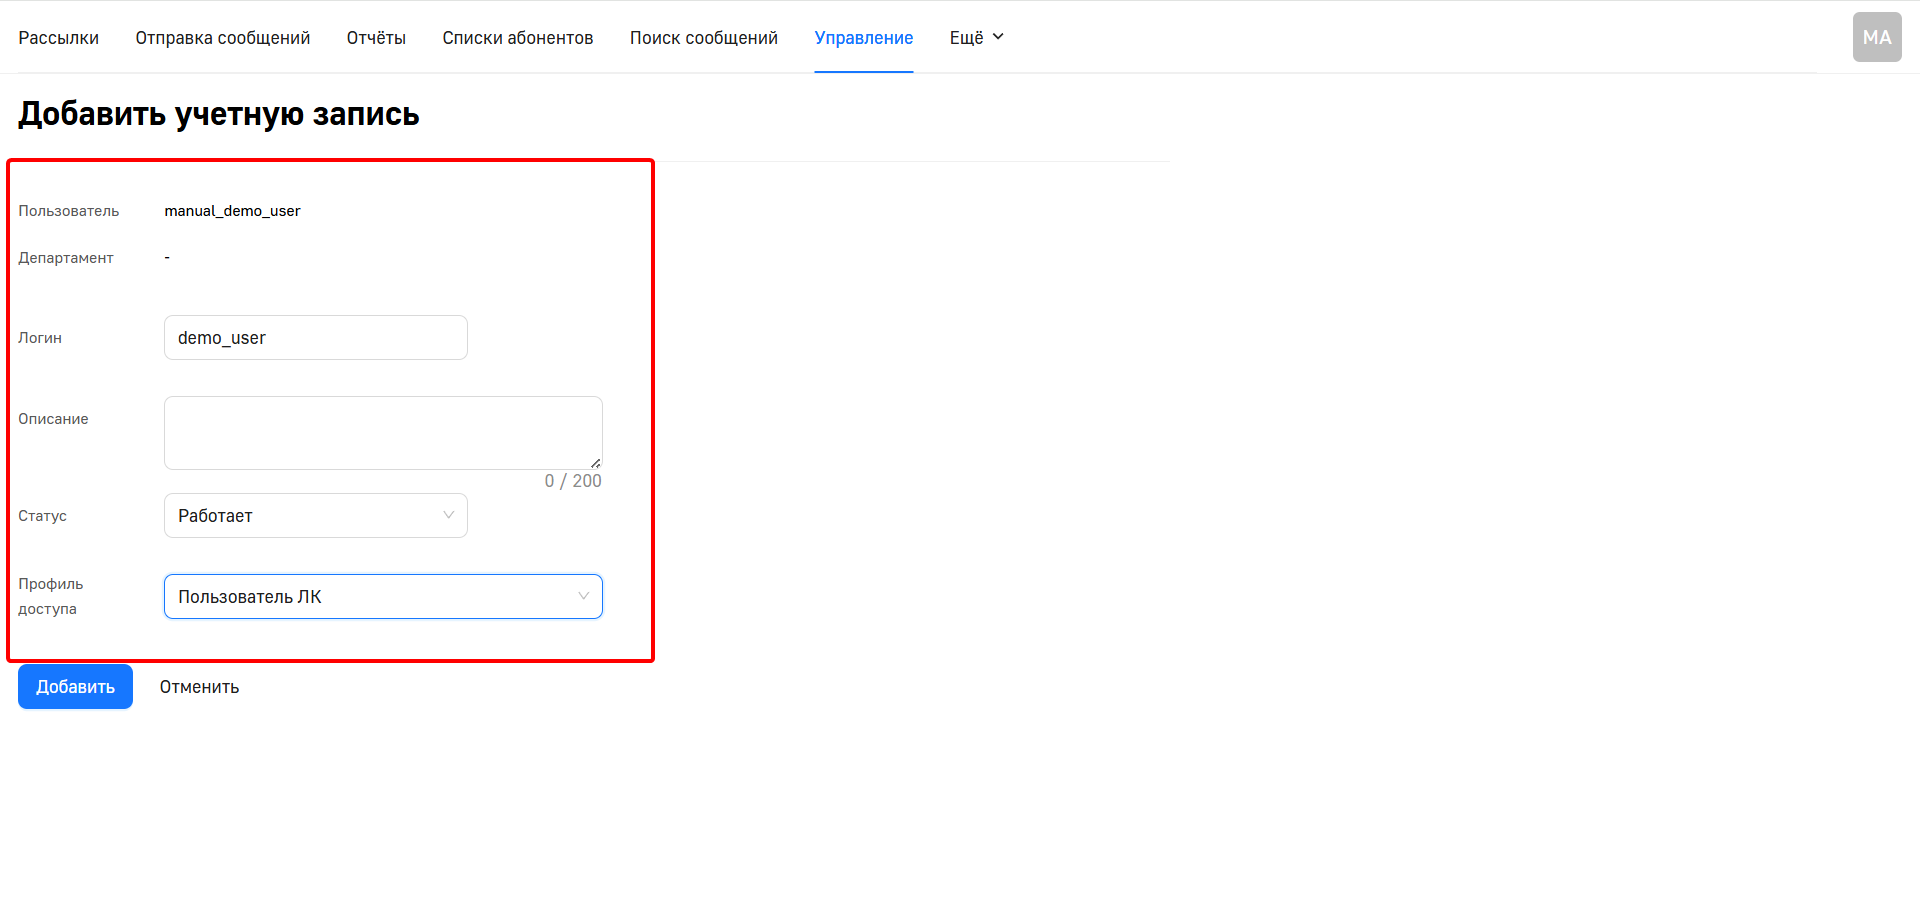The image size is (1920, 912).
Task: Open the Статус dropdown showing Работает
Action: coord(315,515)
